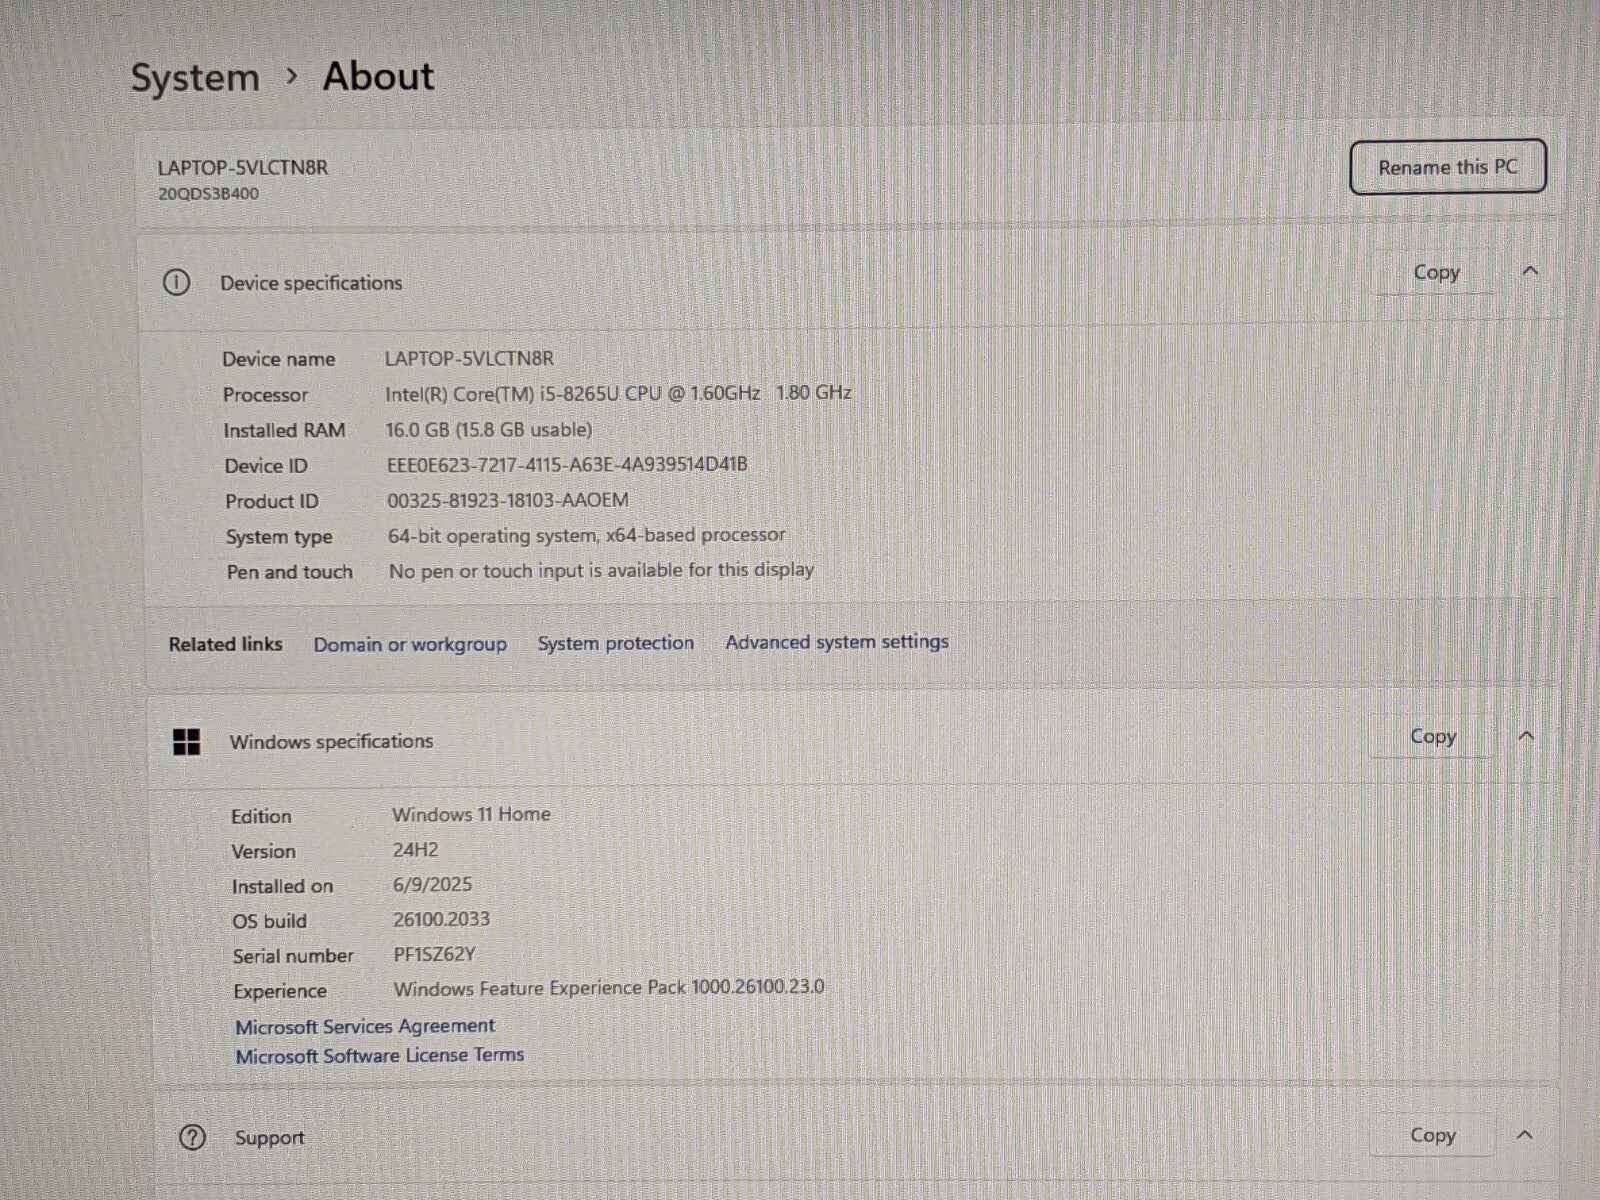1600x1200 pixels.
Task: Click the Rename this PC button
Action: click(1448, 167)
